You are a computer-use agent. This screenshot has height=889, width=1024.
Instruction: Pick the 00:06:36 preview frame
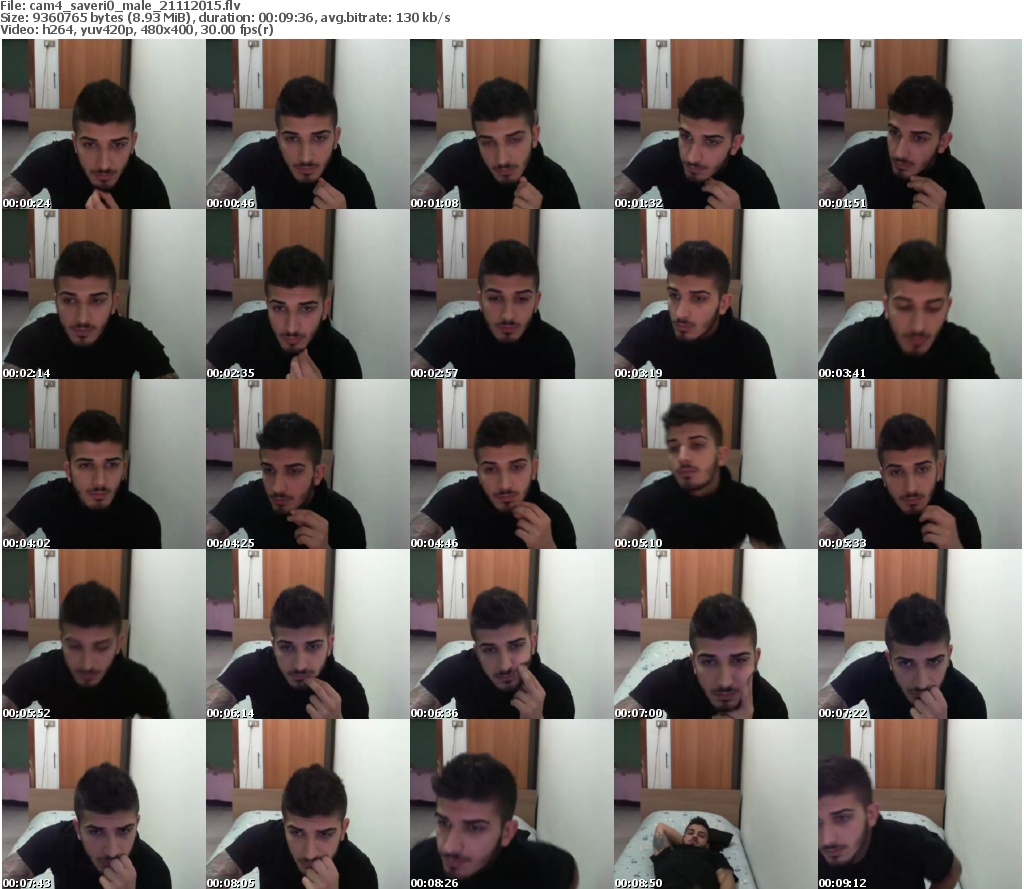coord(511,634)
